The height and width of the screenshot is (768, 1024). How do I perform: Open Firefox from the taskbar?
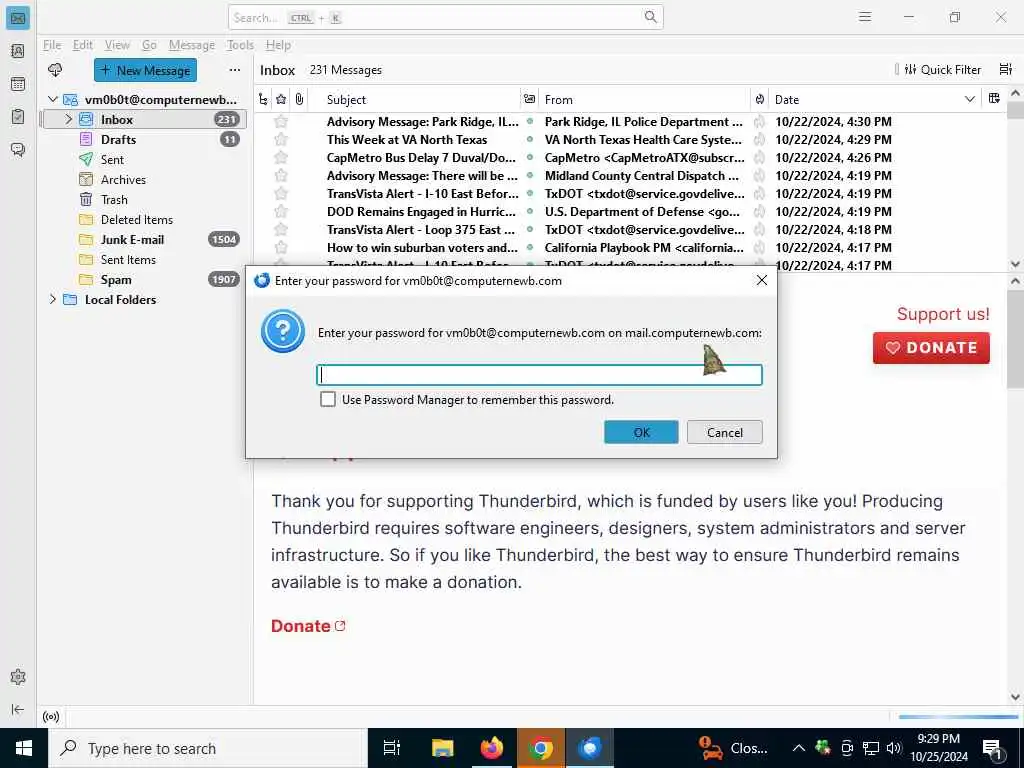pyautogui.click(x=491, y=748)
